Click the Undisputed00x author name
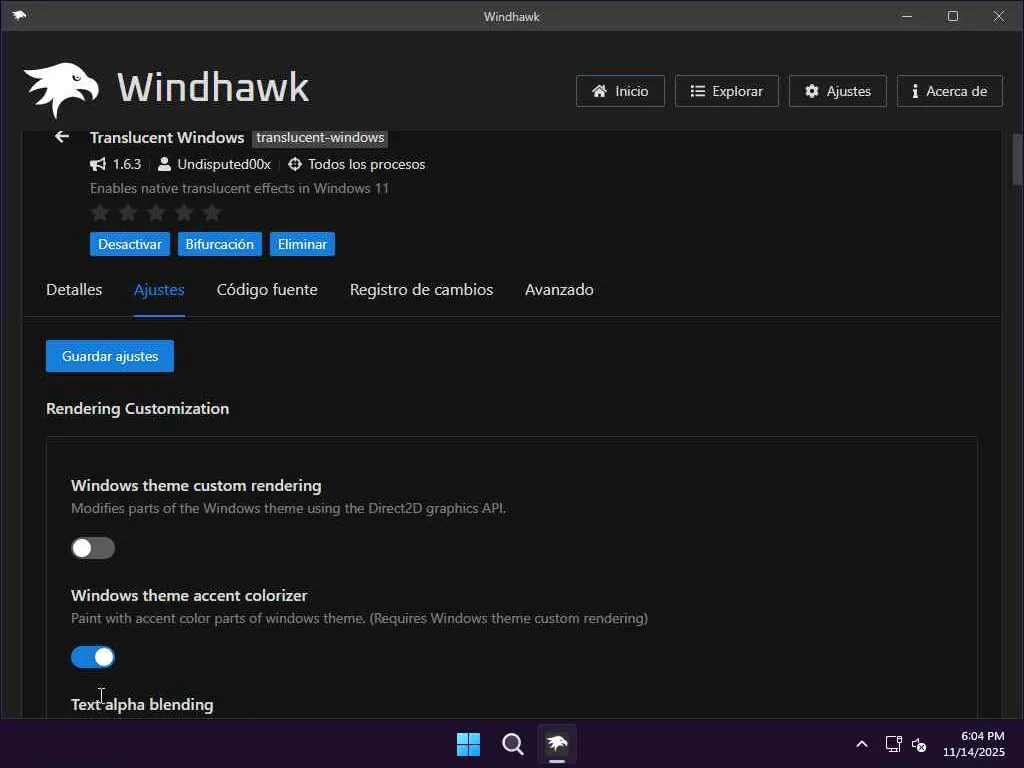Image resolution: width=1024 pixels, height=768 pixels. click(x=224, y=164)
